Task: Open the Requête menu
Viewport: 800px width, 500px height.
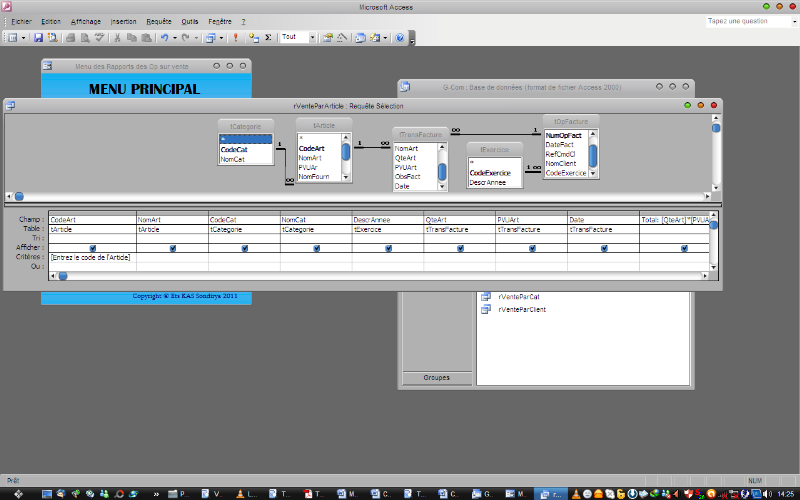Action: coord(158,21)
